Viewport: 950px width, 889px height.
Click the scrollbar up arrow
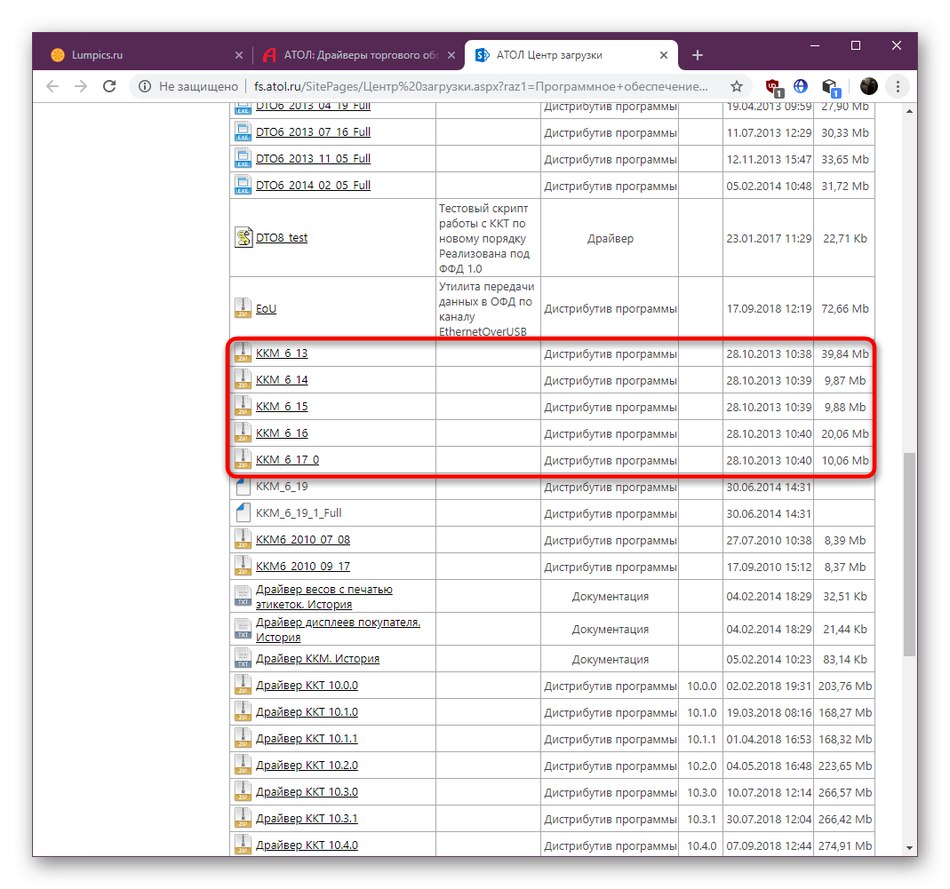(909, 111)
